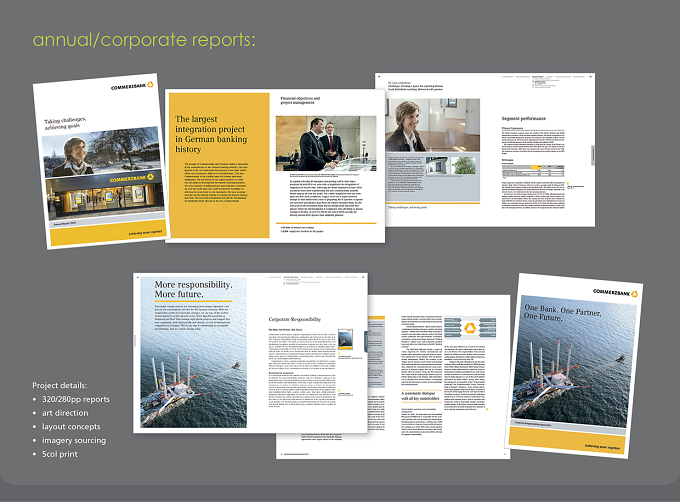Click 'A systematic dialogue with all key stakeholders'
The height and width of the screenshot is (502, 680).
pos(420,396)
